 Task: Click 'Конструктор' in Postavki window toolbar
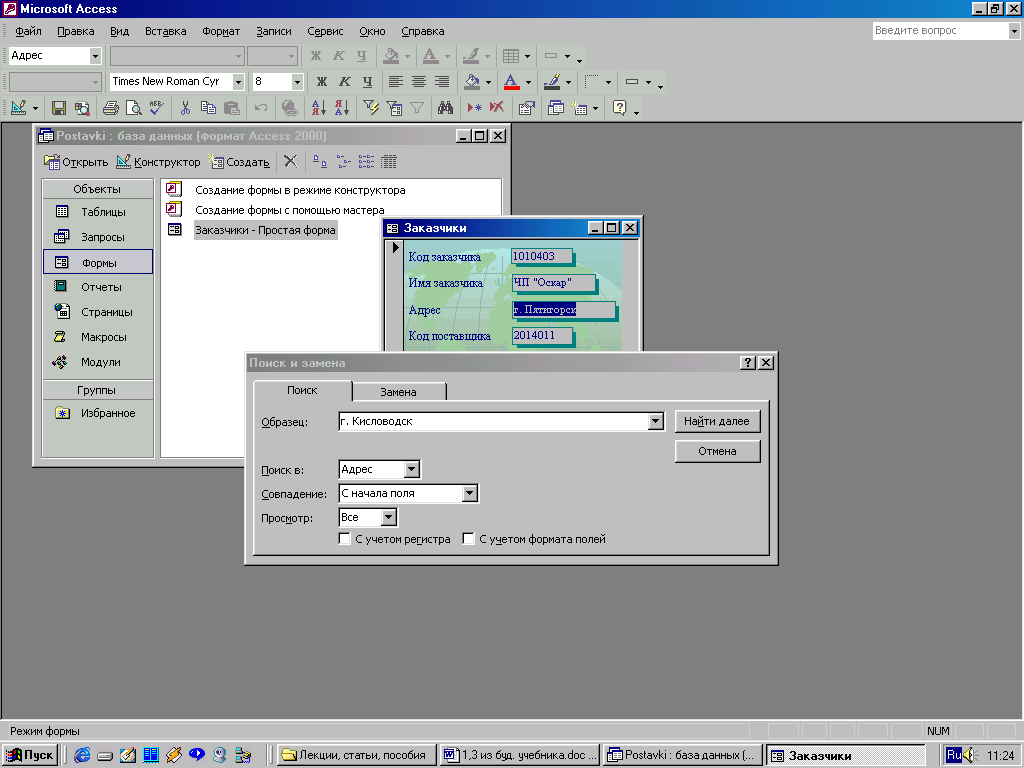[159, 162]
